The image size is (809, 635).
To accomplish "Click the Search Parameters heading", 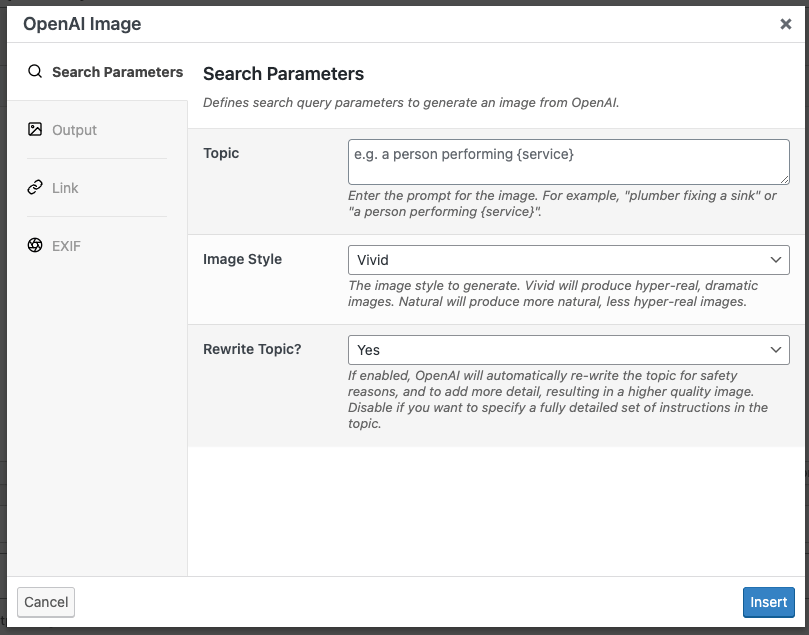I will tap(283, 74).
